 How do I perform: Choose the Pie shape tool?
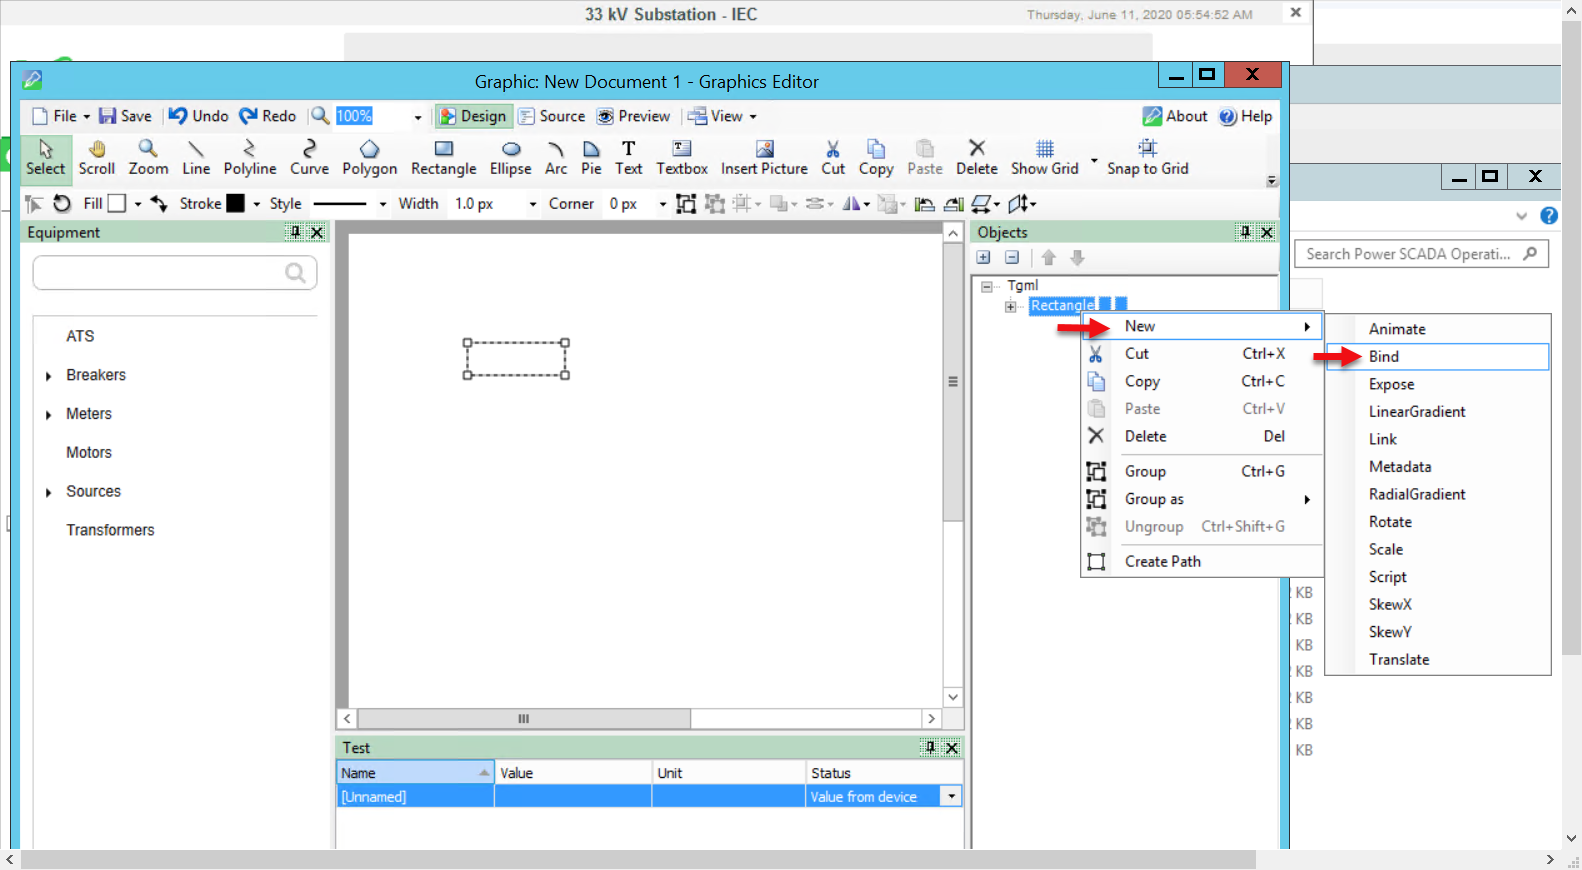(x=591, y=157)
